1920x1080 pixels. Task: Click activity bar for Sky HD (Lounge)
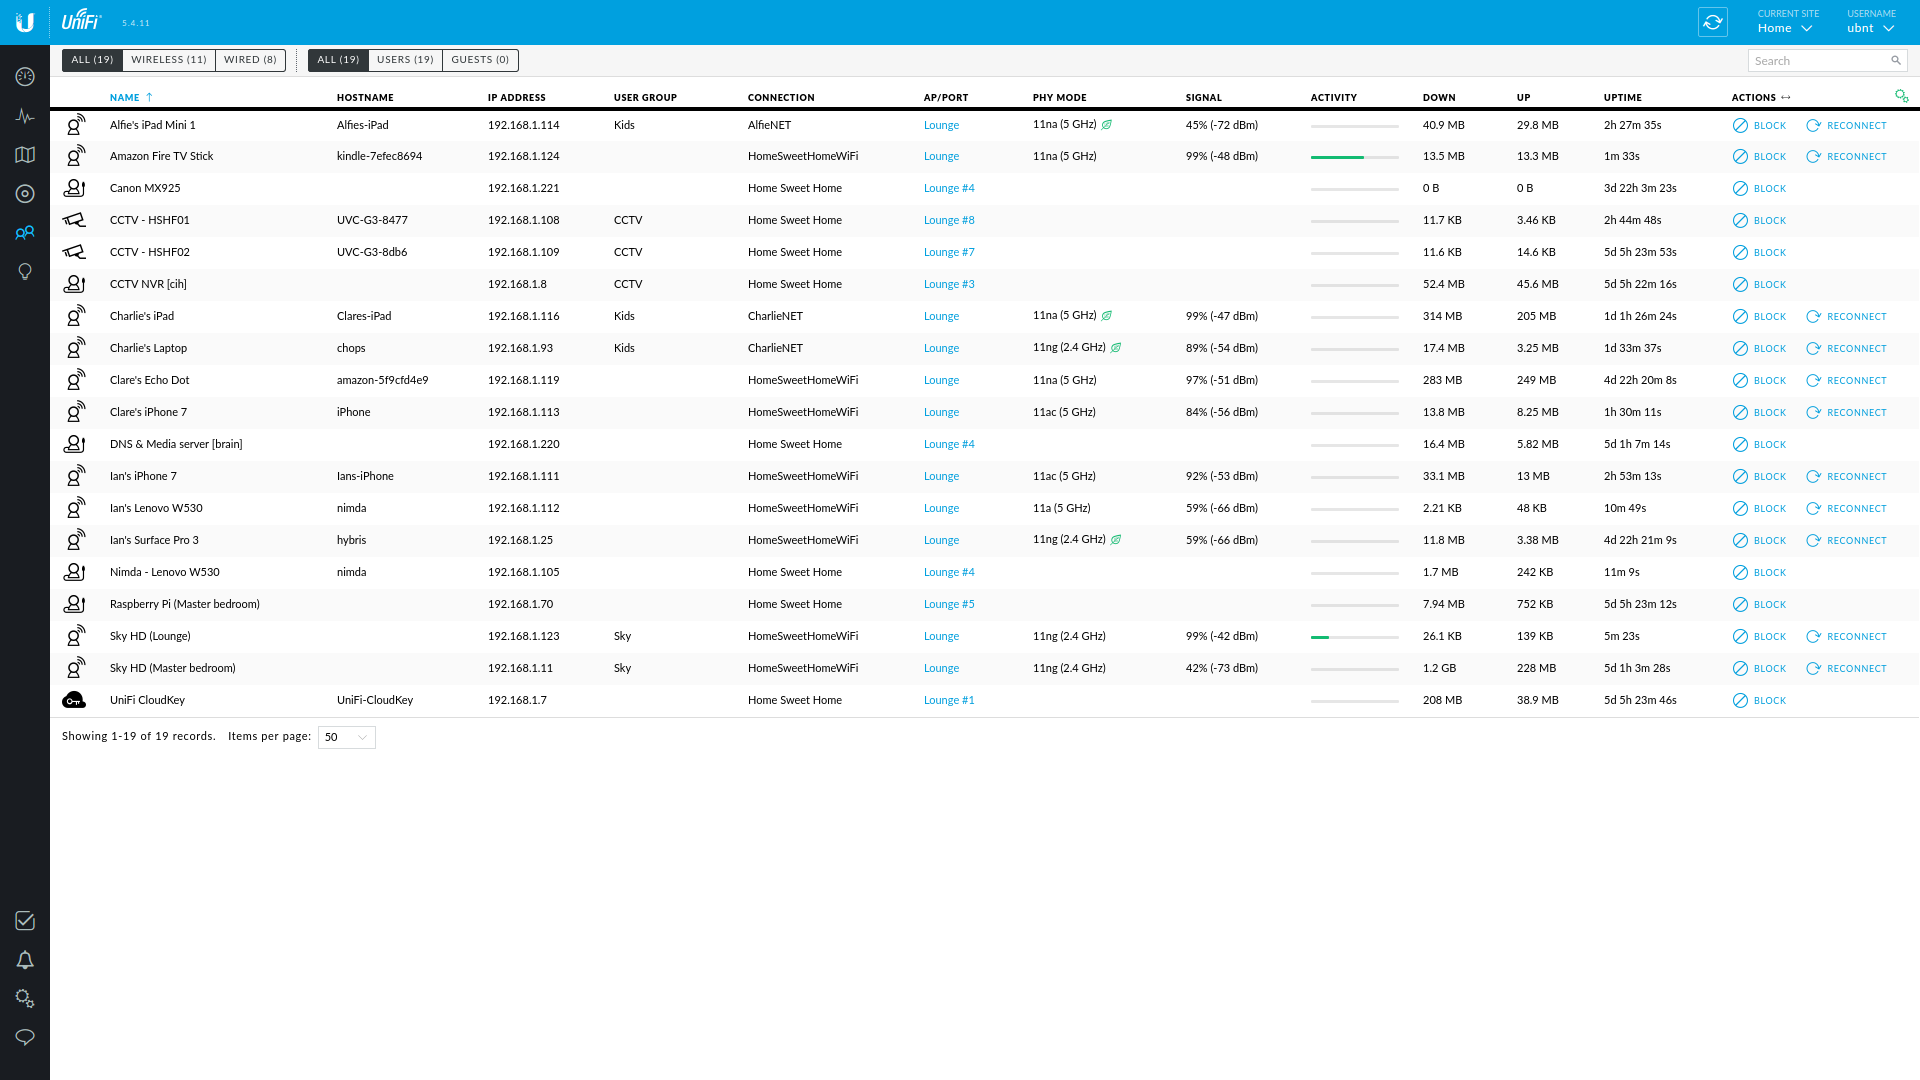[1354, 637]
